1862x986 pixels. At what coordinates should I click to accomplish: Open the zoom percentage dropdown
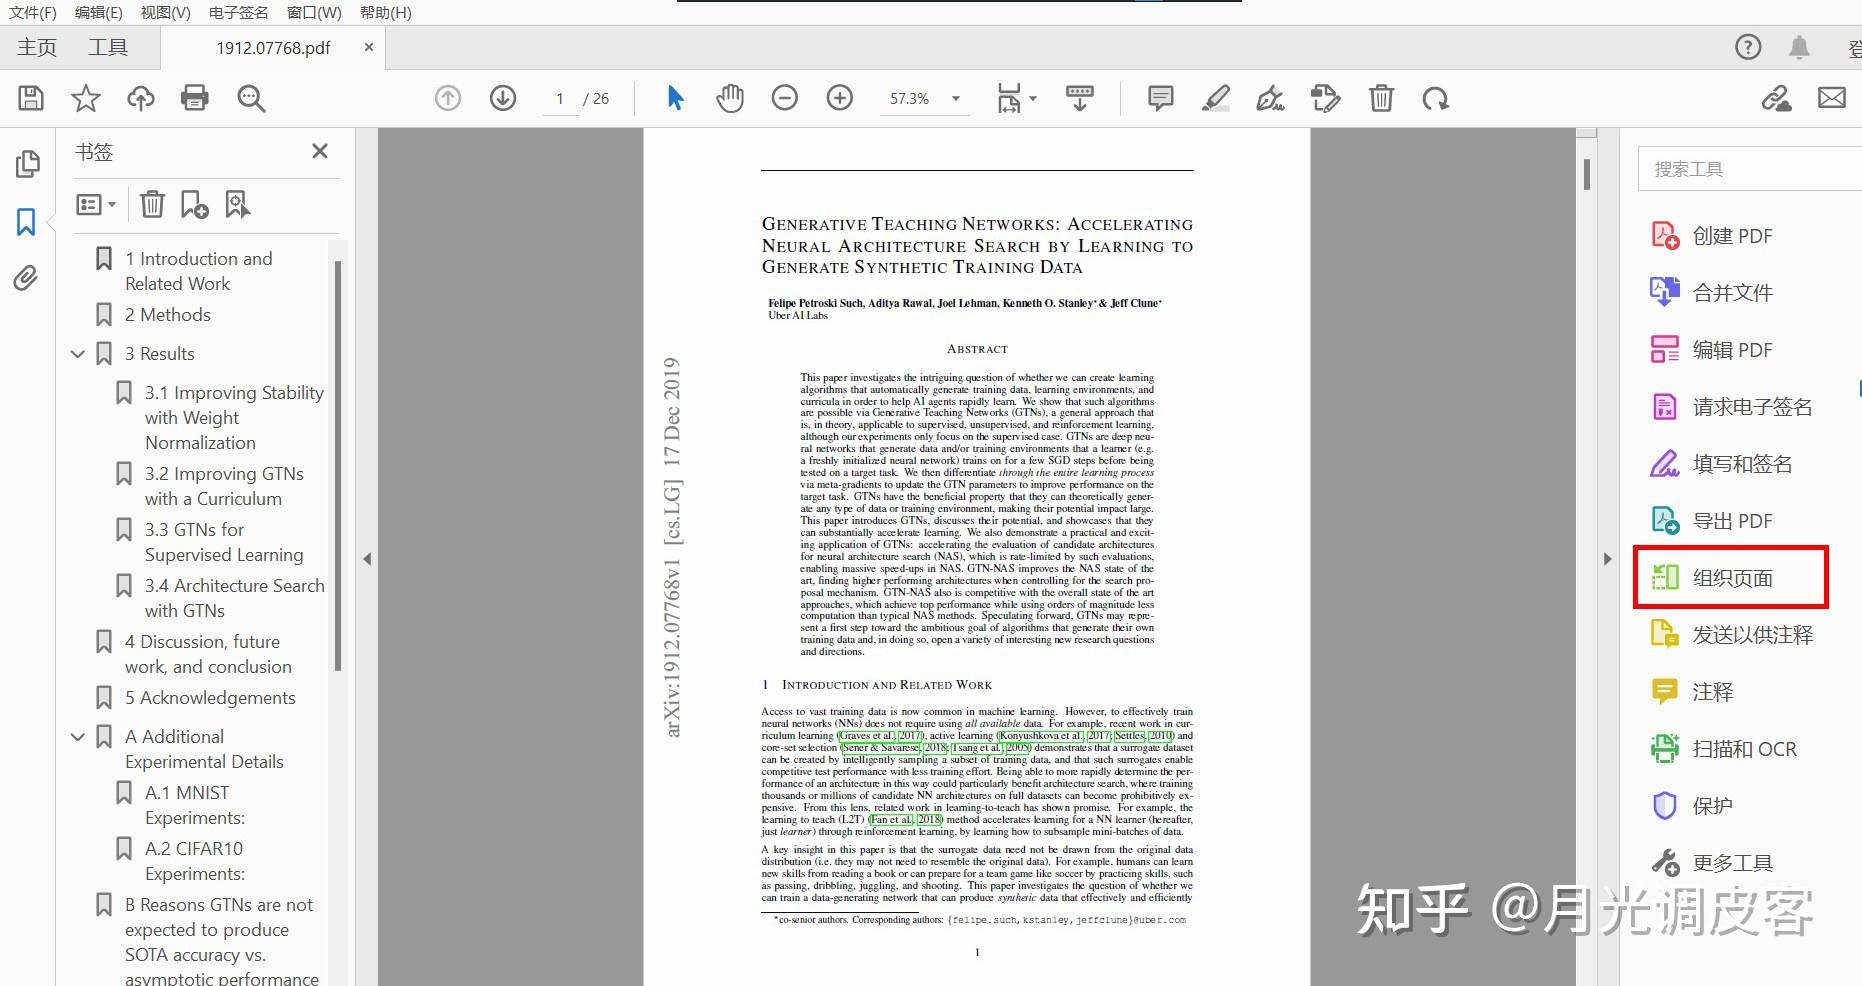click(x=955, y=98)
